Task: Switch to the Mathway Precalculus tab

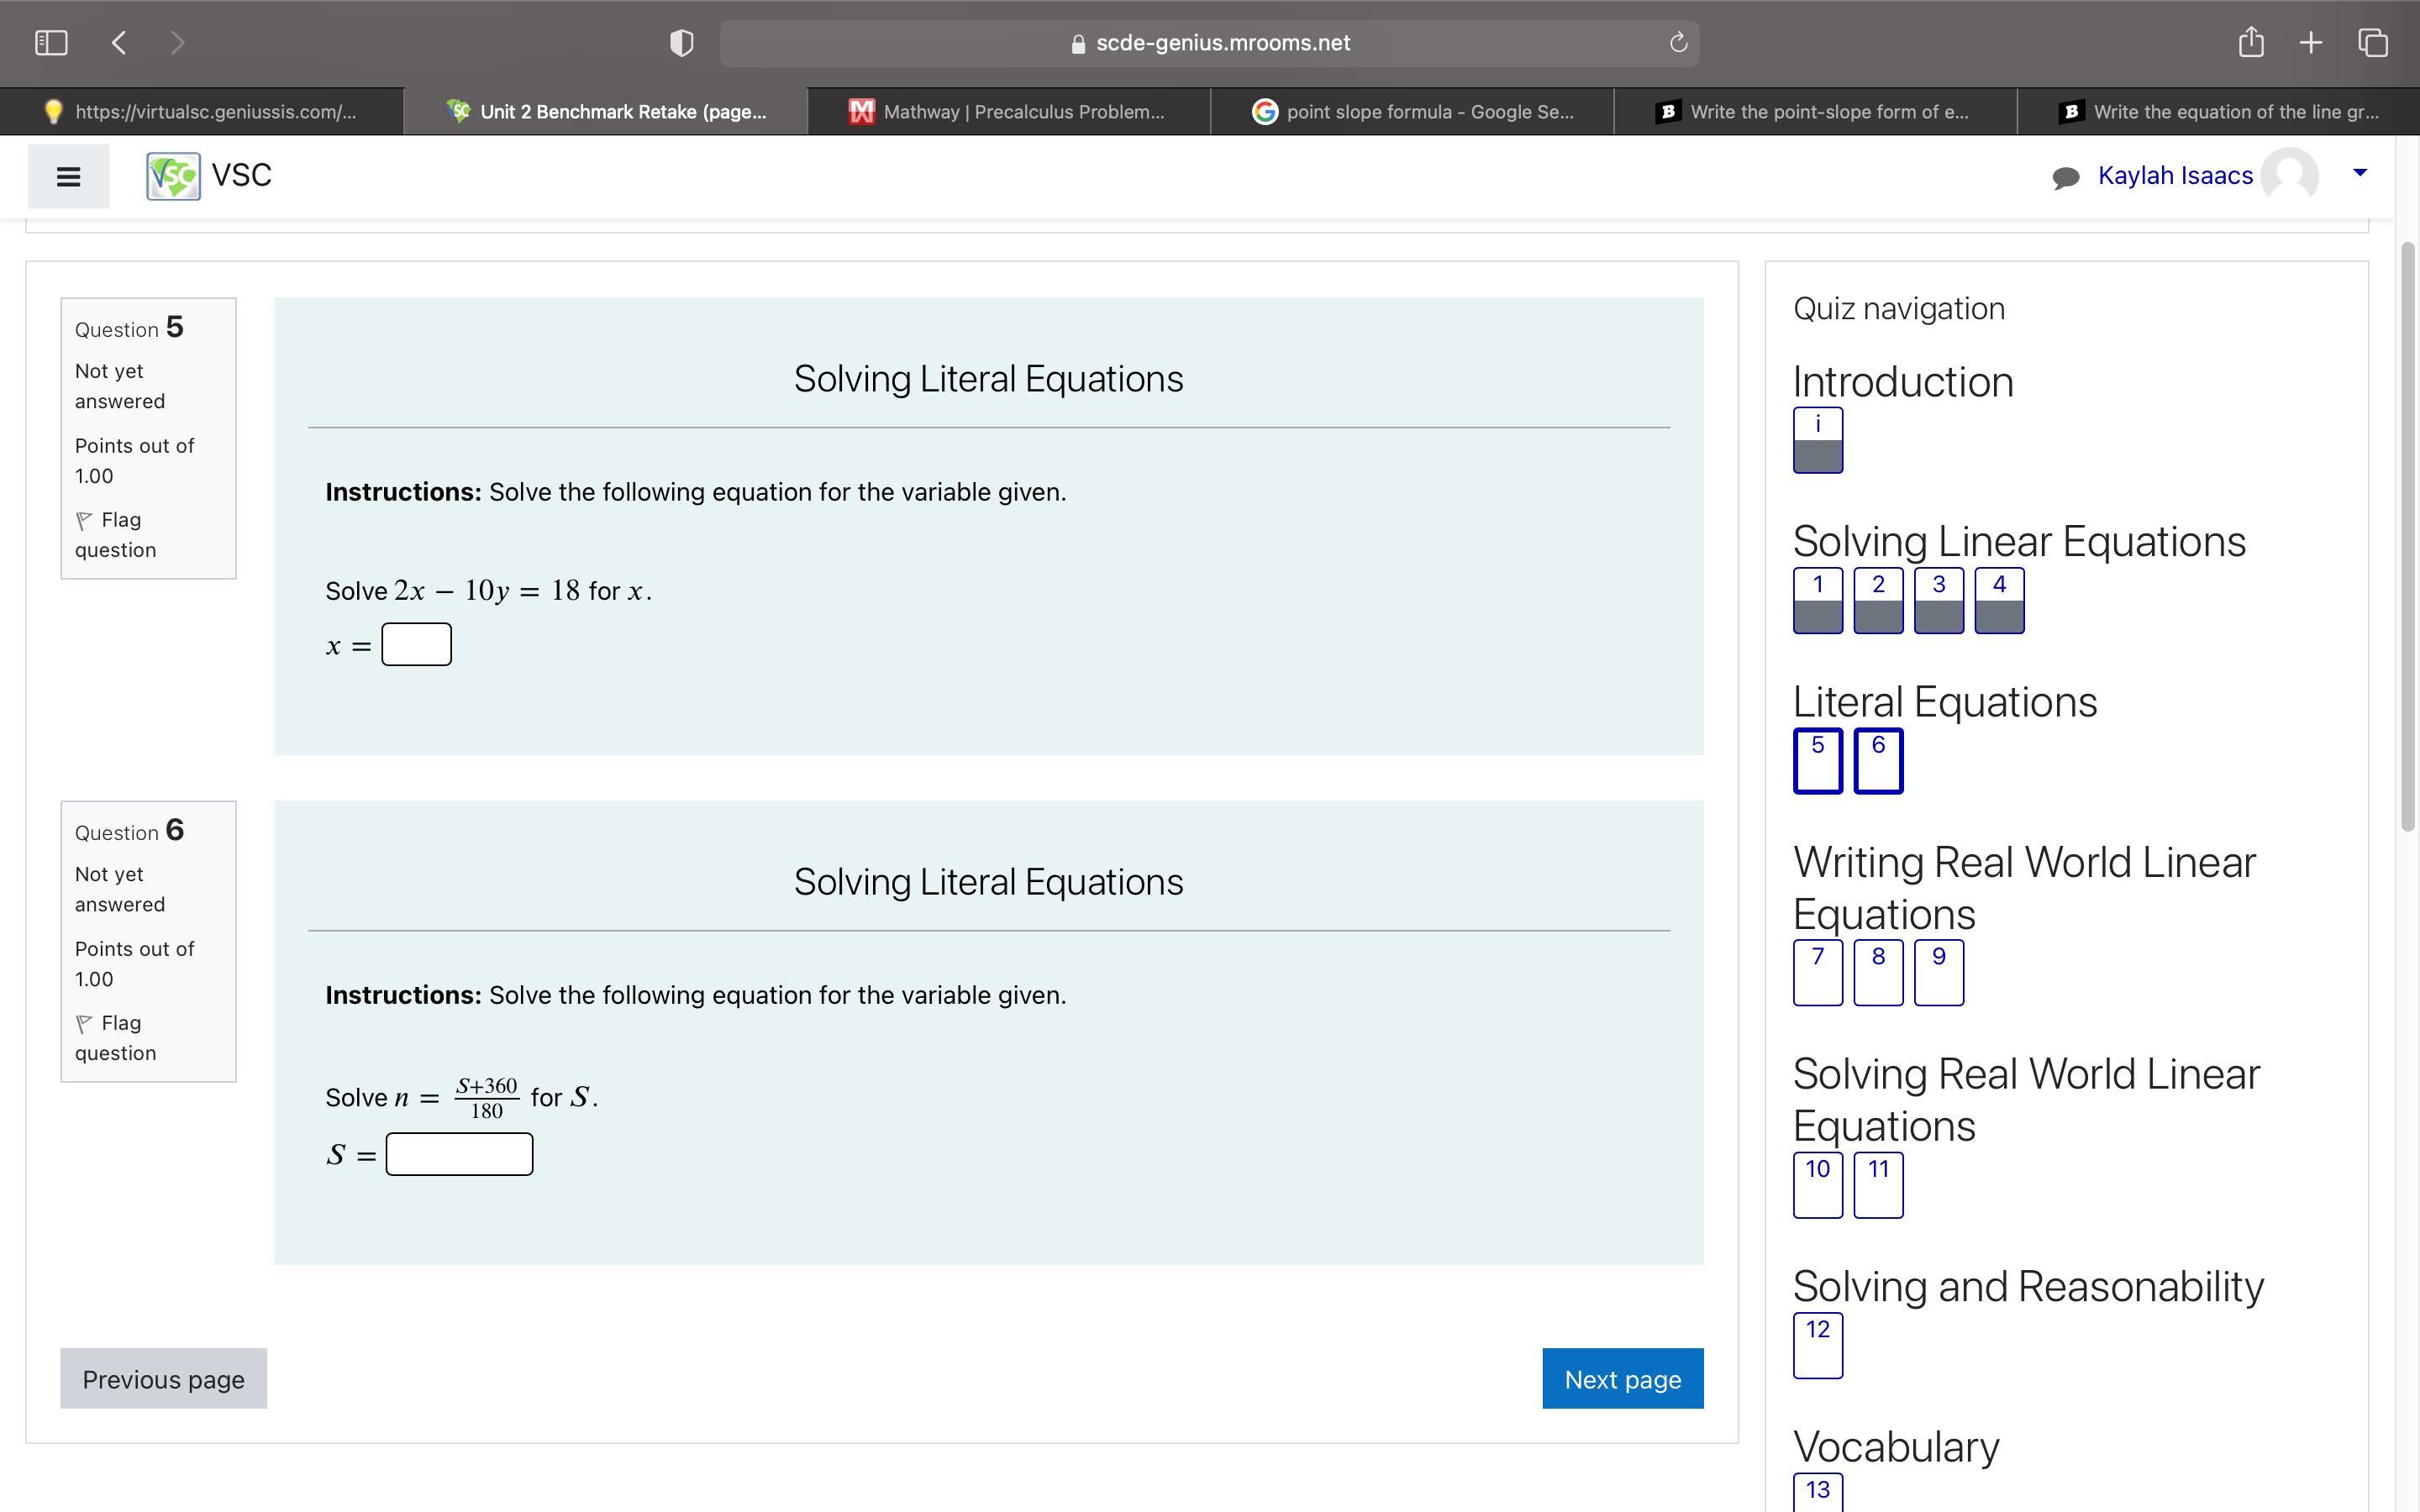Action: click(1008, 112)
